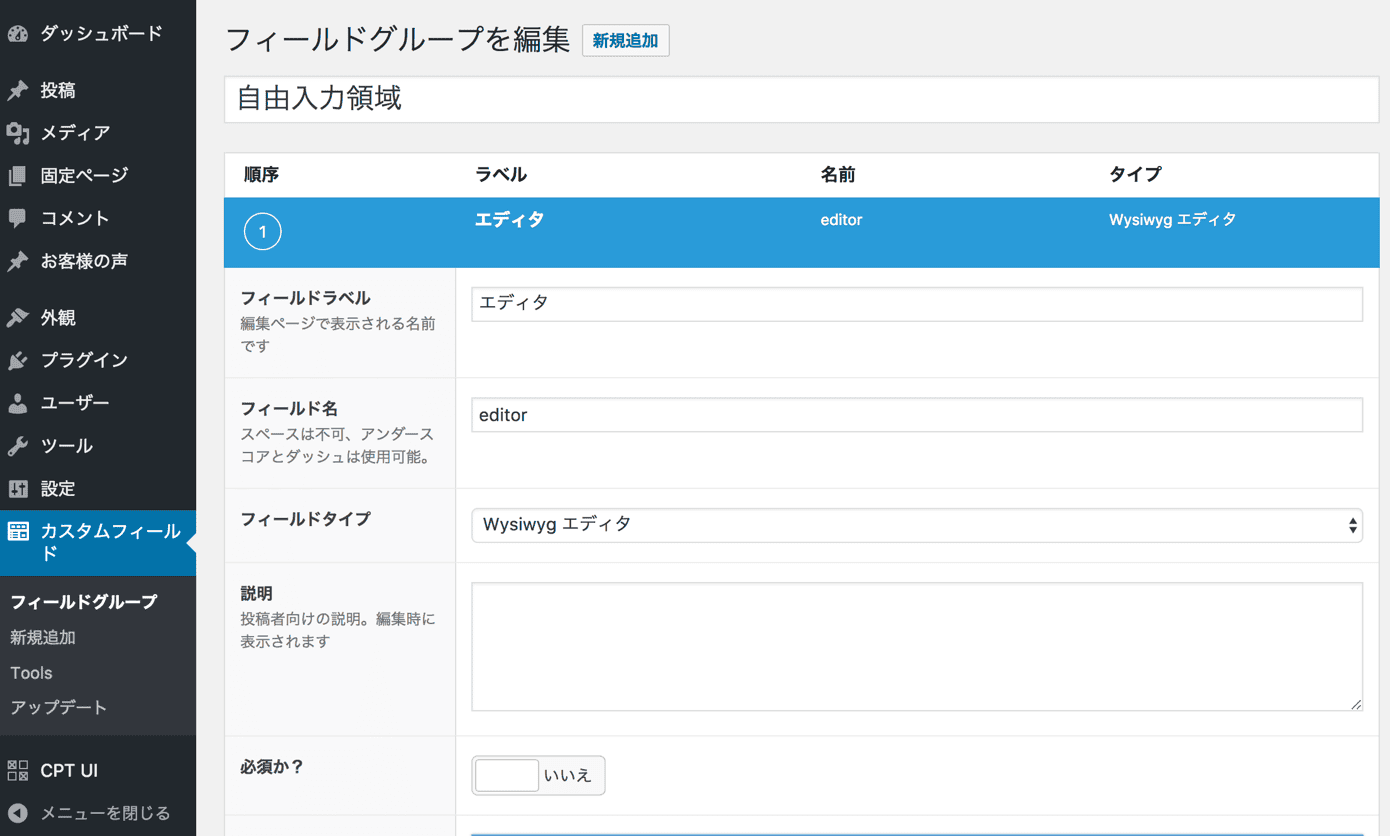Toggle the 必須か？ switch

pyautogui.click(x=538, y=775)
